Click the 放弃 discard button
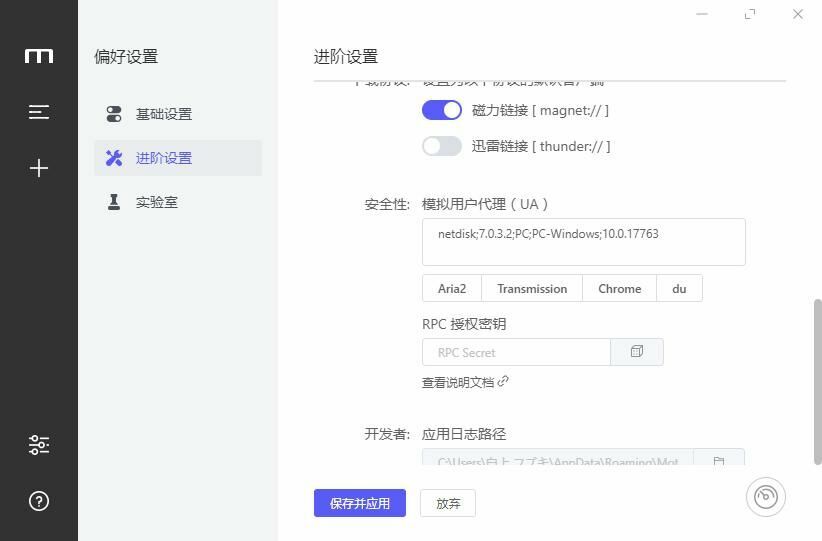Screen dimensions: 822x541 pyautogui.click(x=448, y=503)
